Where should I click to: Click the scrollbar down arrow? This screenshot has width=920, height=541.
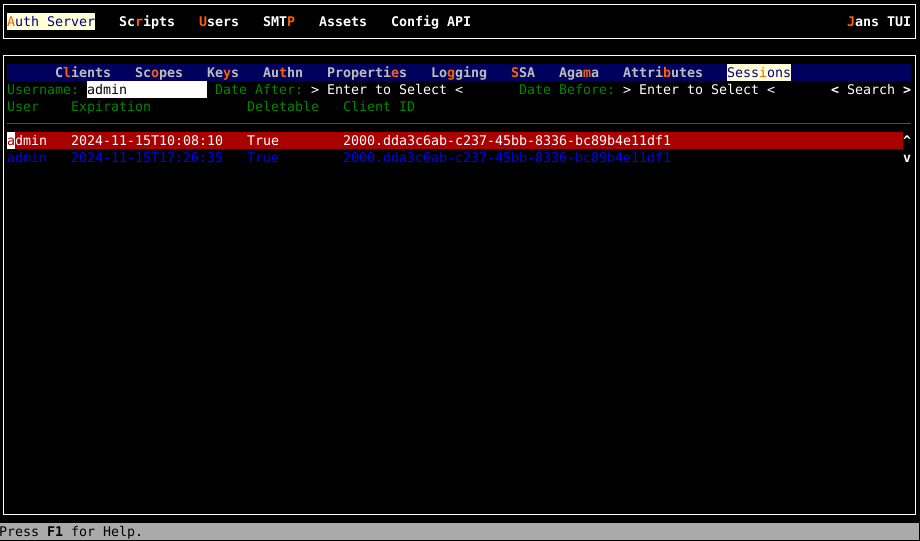point(906,157)
